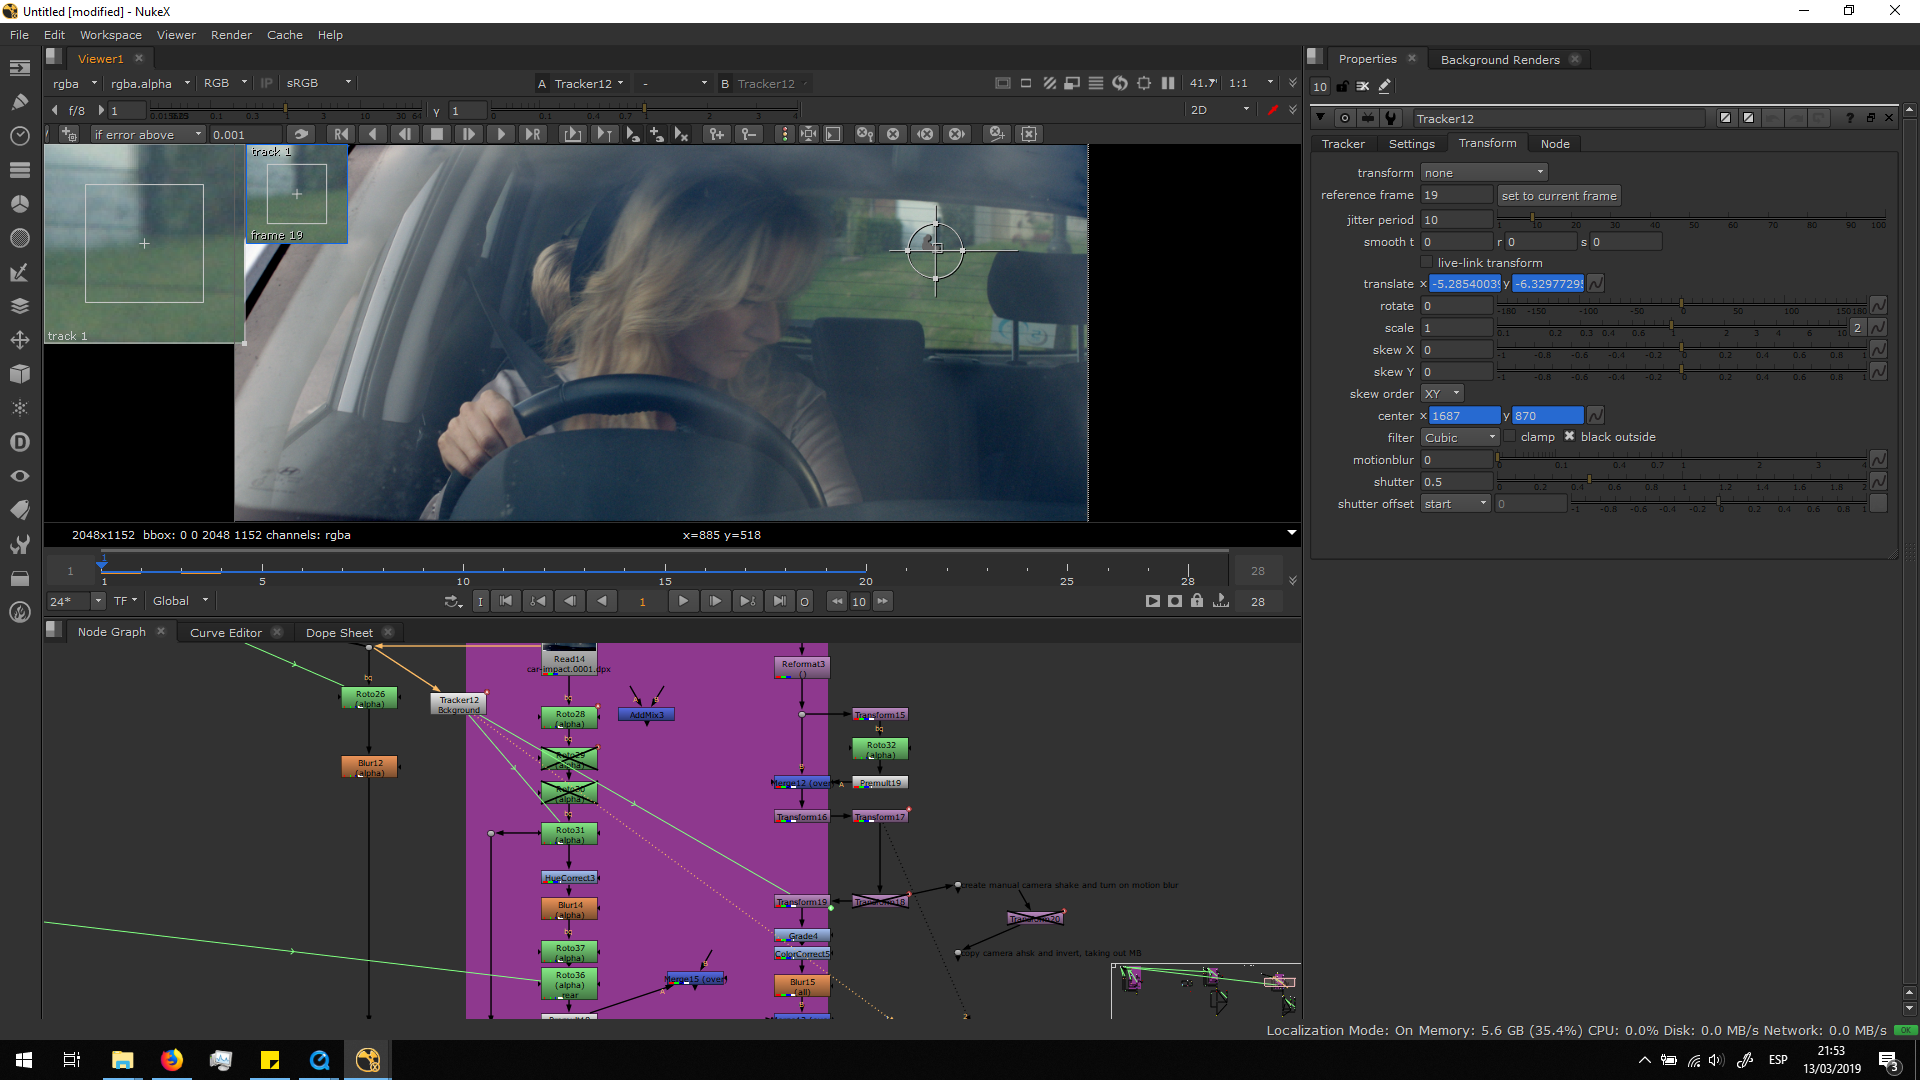Click stop tracking square button
Screen dimensions: 1920x1080
[x=436, y=134]
